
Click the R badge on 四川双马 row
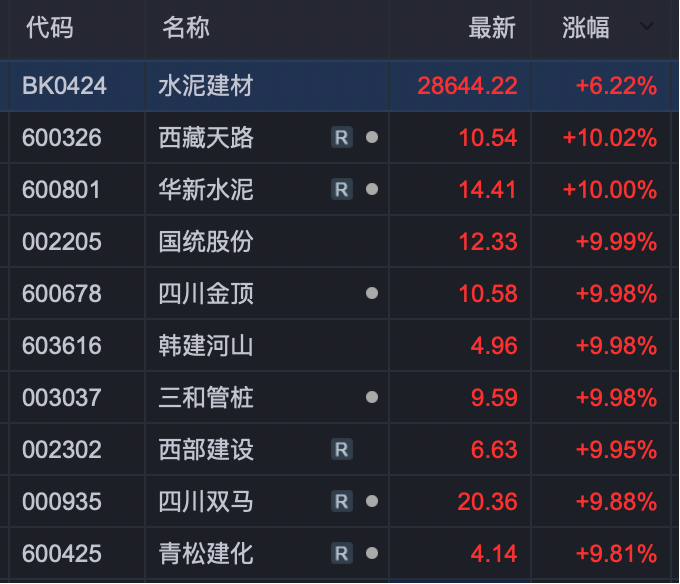coord(342,502)
